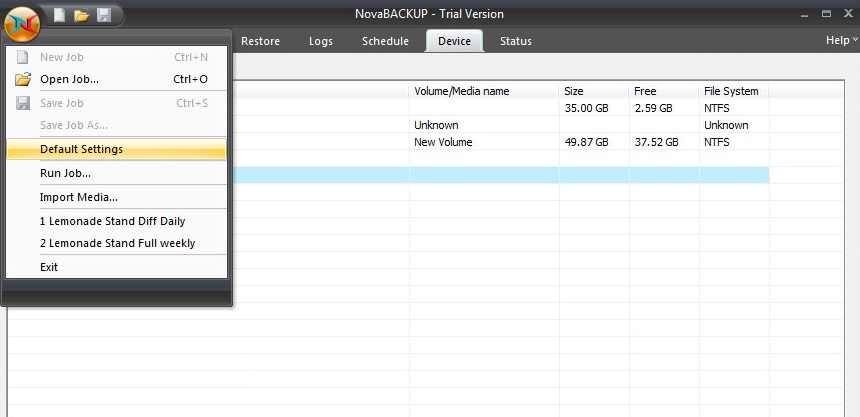Maximize the NovaBACKUP window
The height and width of the screenshot is (417, 860).
[827, 14]
